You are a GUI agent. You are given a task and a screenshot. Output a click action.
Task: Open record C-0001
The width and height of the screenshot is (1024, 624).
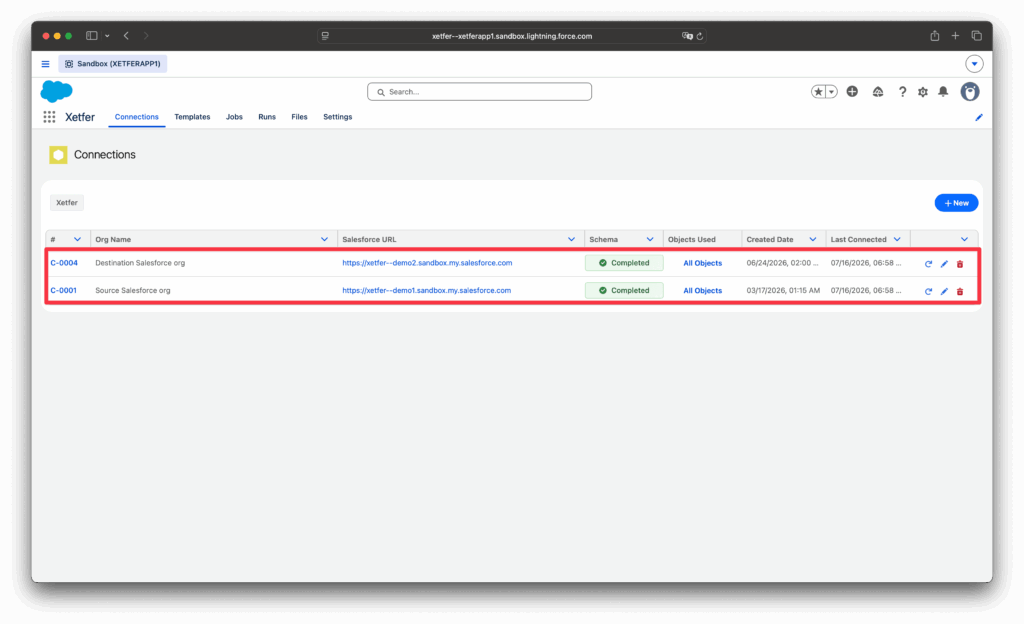tap(63, 290)
